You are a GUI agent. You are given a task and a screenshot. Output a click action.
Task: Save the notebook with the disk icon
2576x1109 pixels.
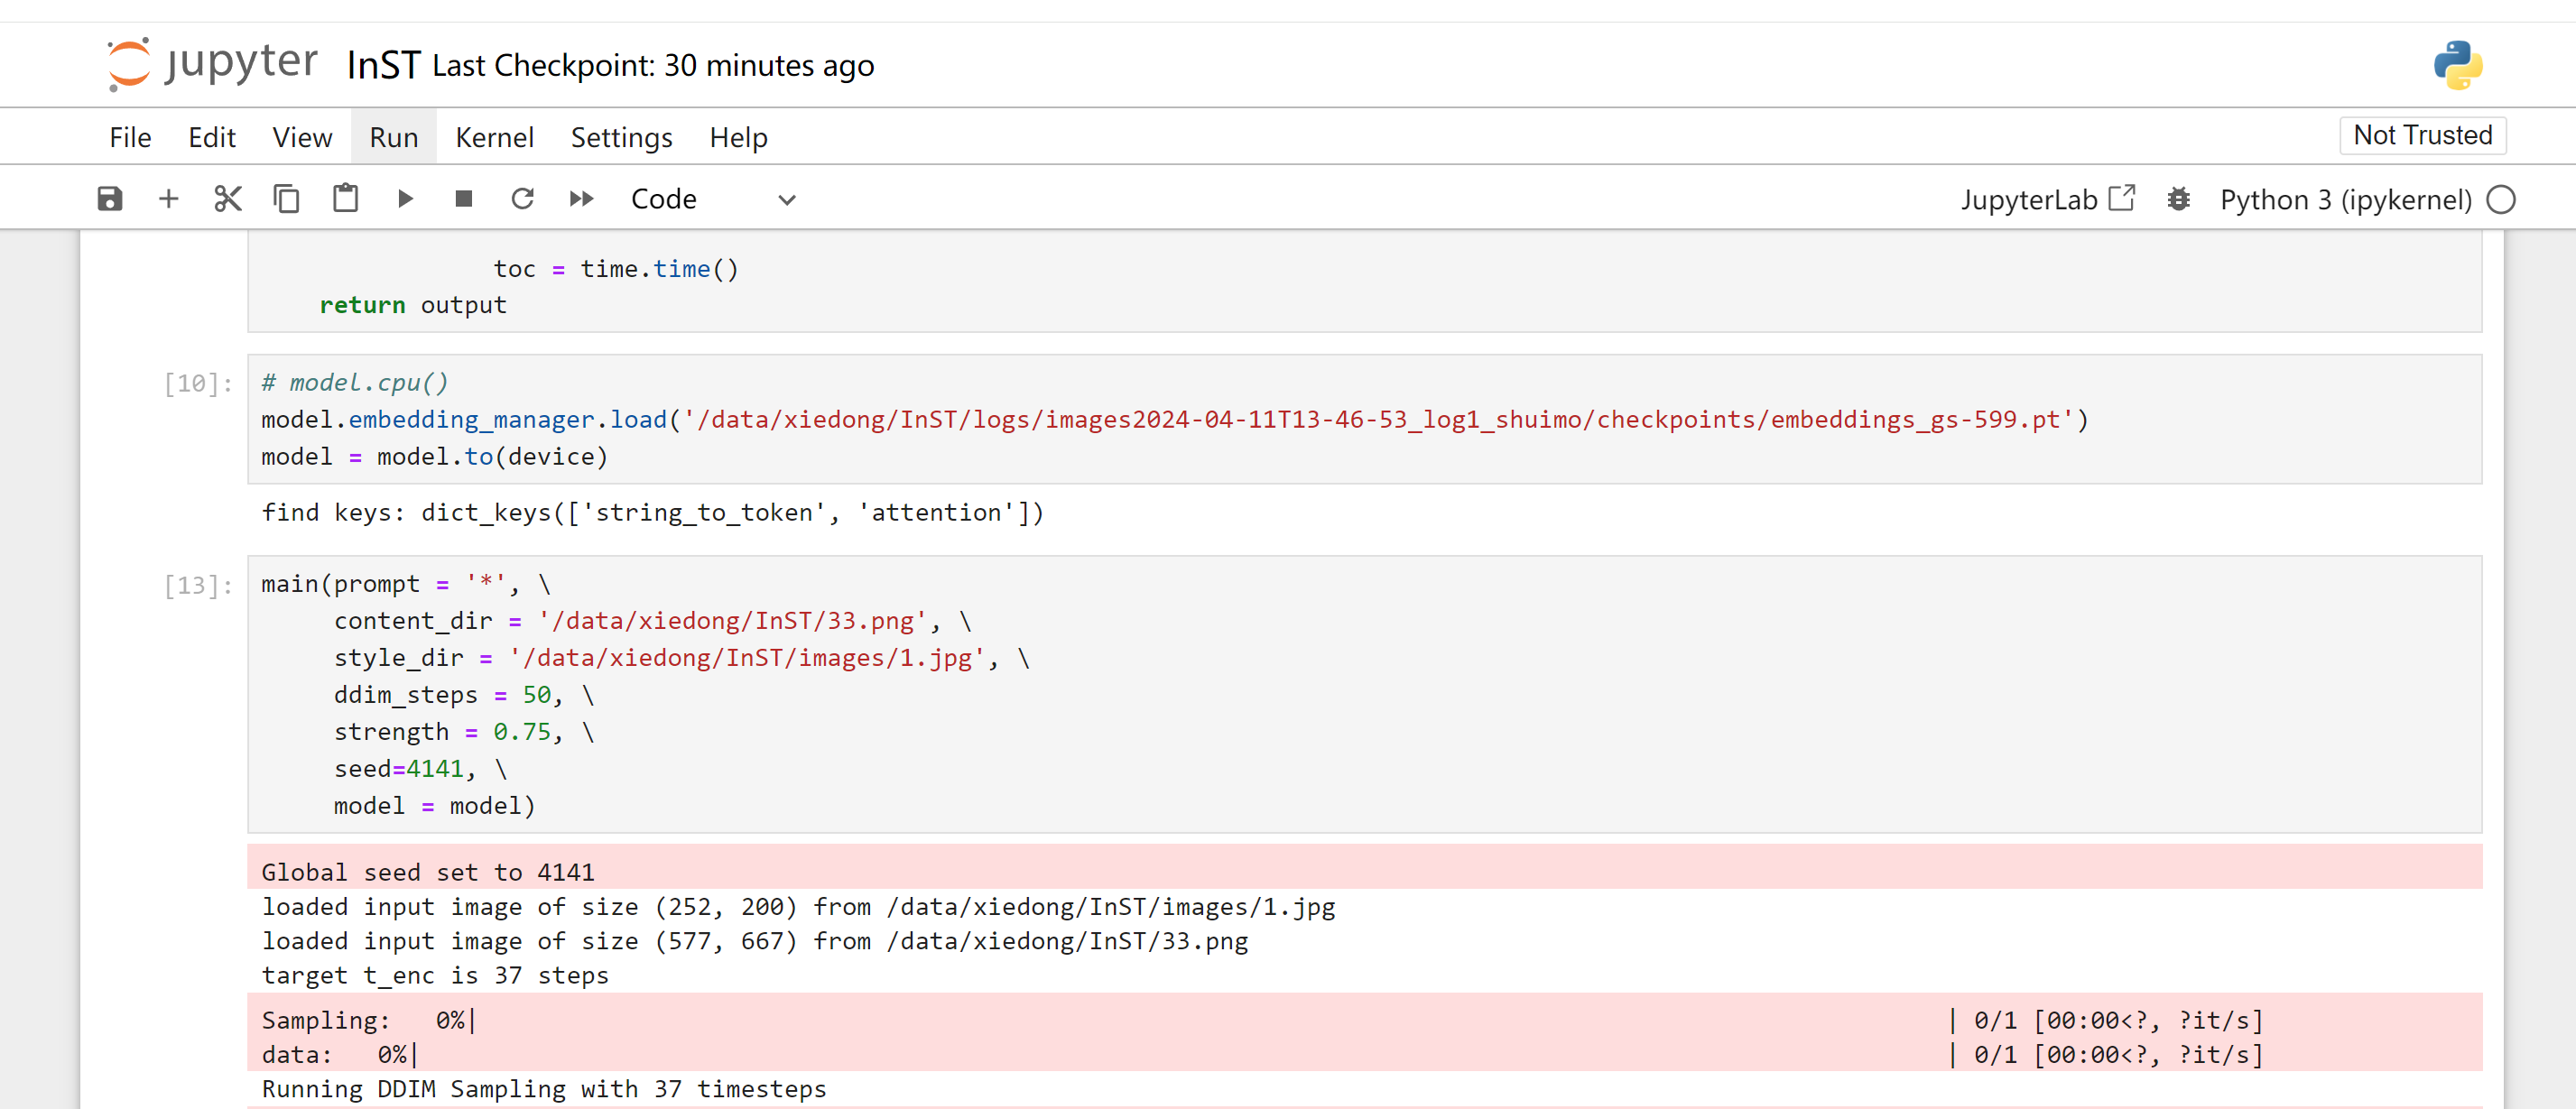coord(110,199)
